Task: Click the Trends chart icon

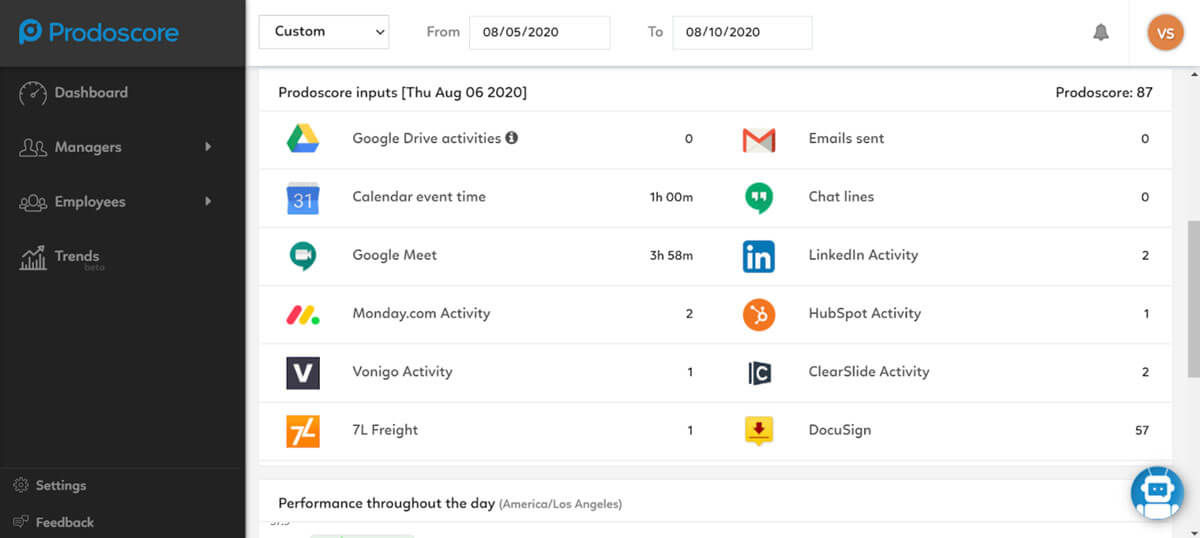Action: (x=33, y=257)
